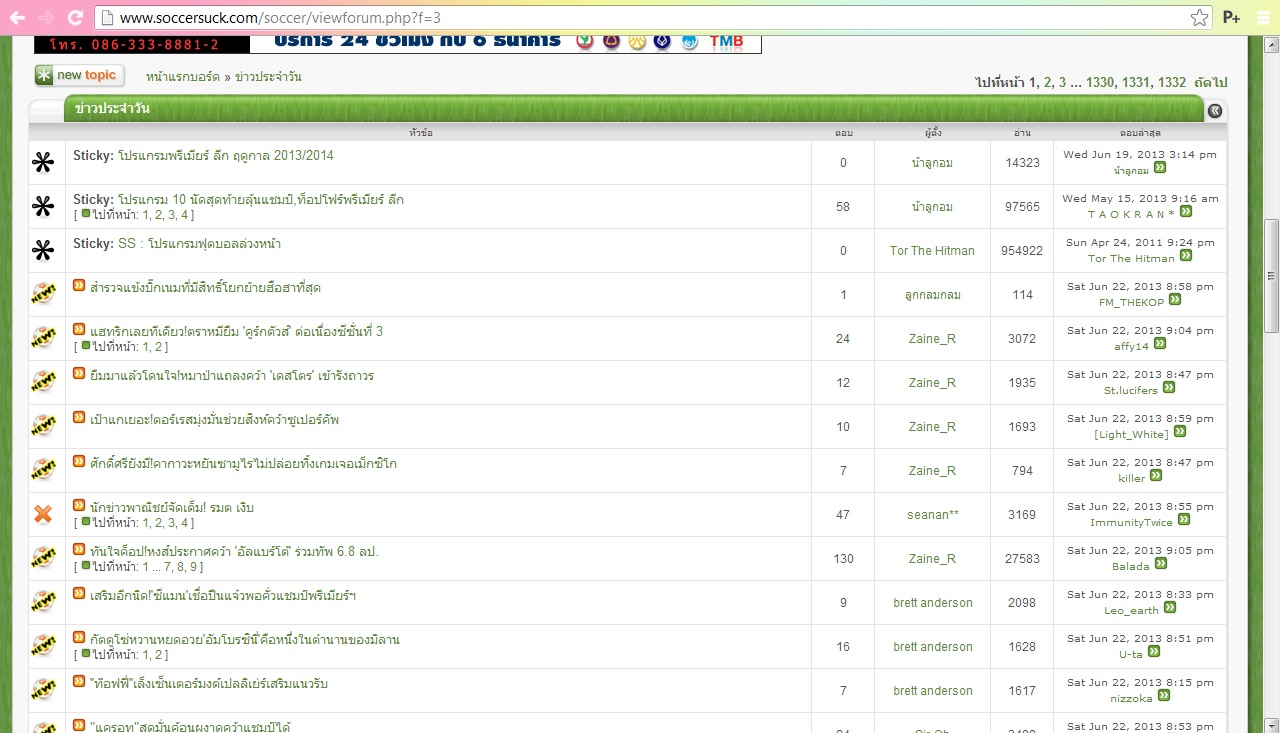View author Tor The Hitman profile in ผู้ตั้ง column
The width and height of the screenshot is (1280, 733).
[x=932, y=251]
